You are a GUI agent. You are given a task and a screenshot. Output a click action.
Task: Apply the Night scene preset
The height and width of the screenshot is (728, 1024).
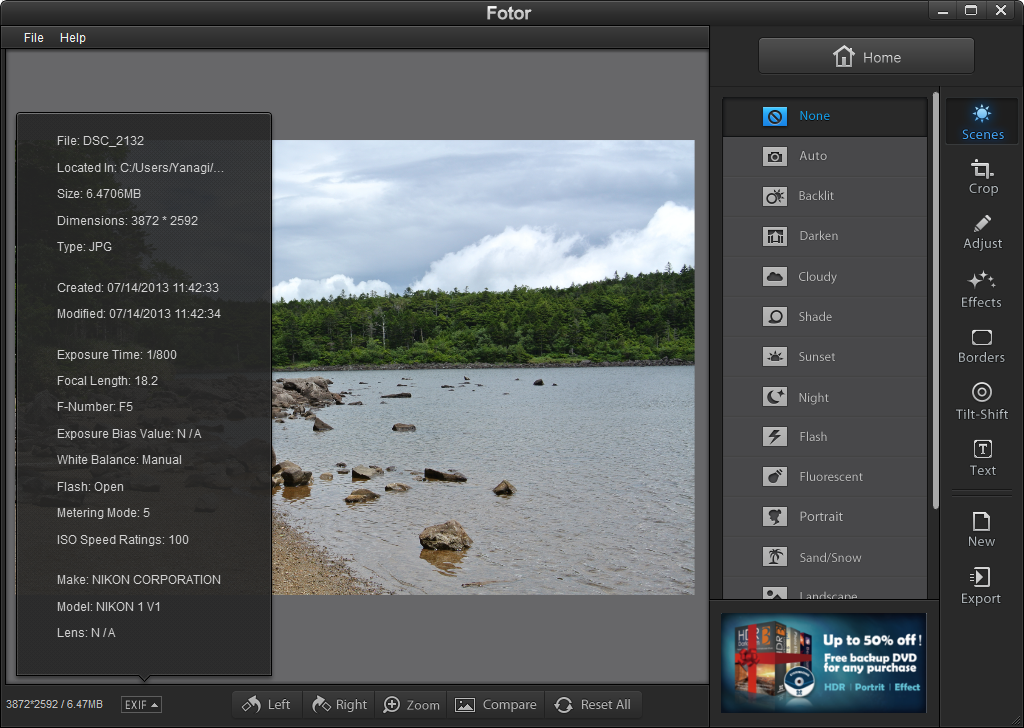pos(825,398)
